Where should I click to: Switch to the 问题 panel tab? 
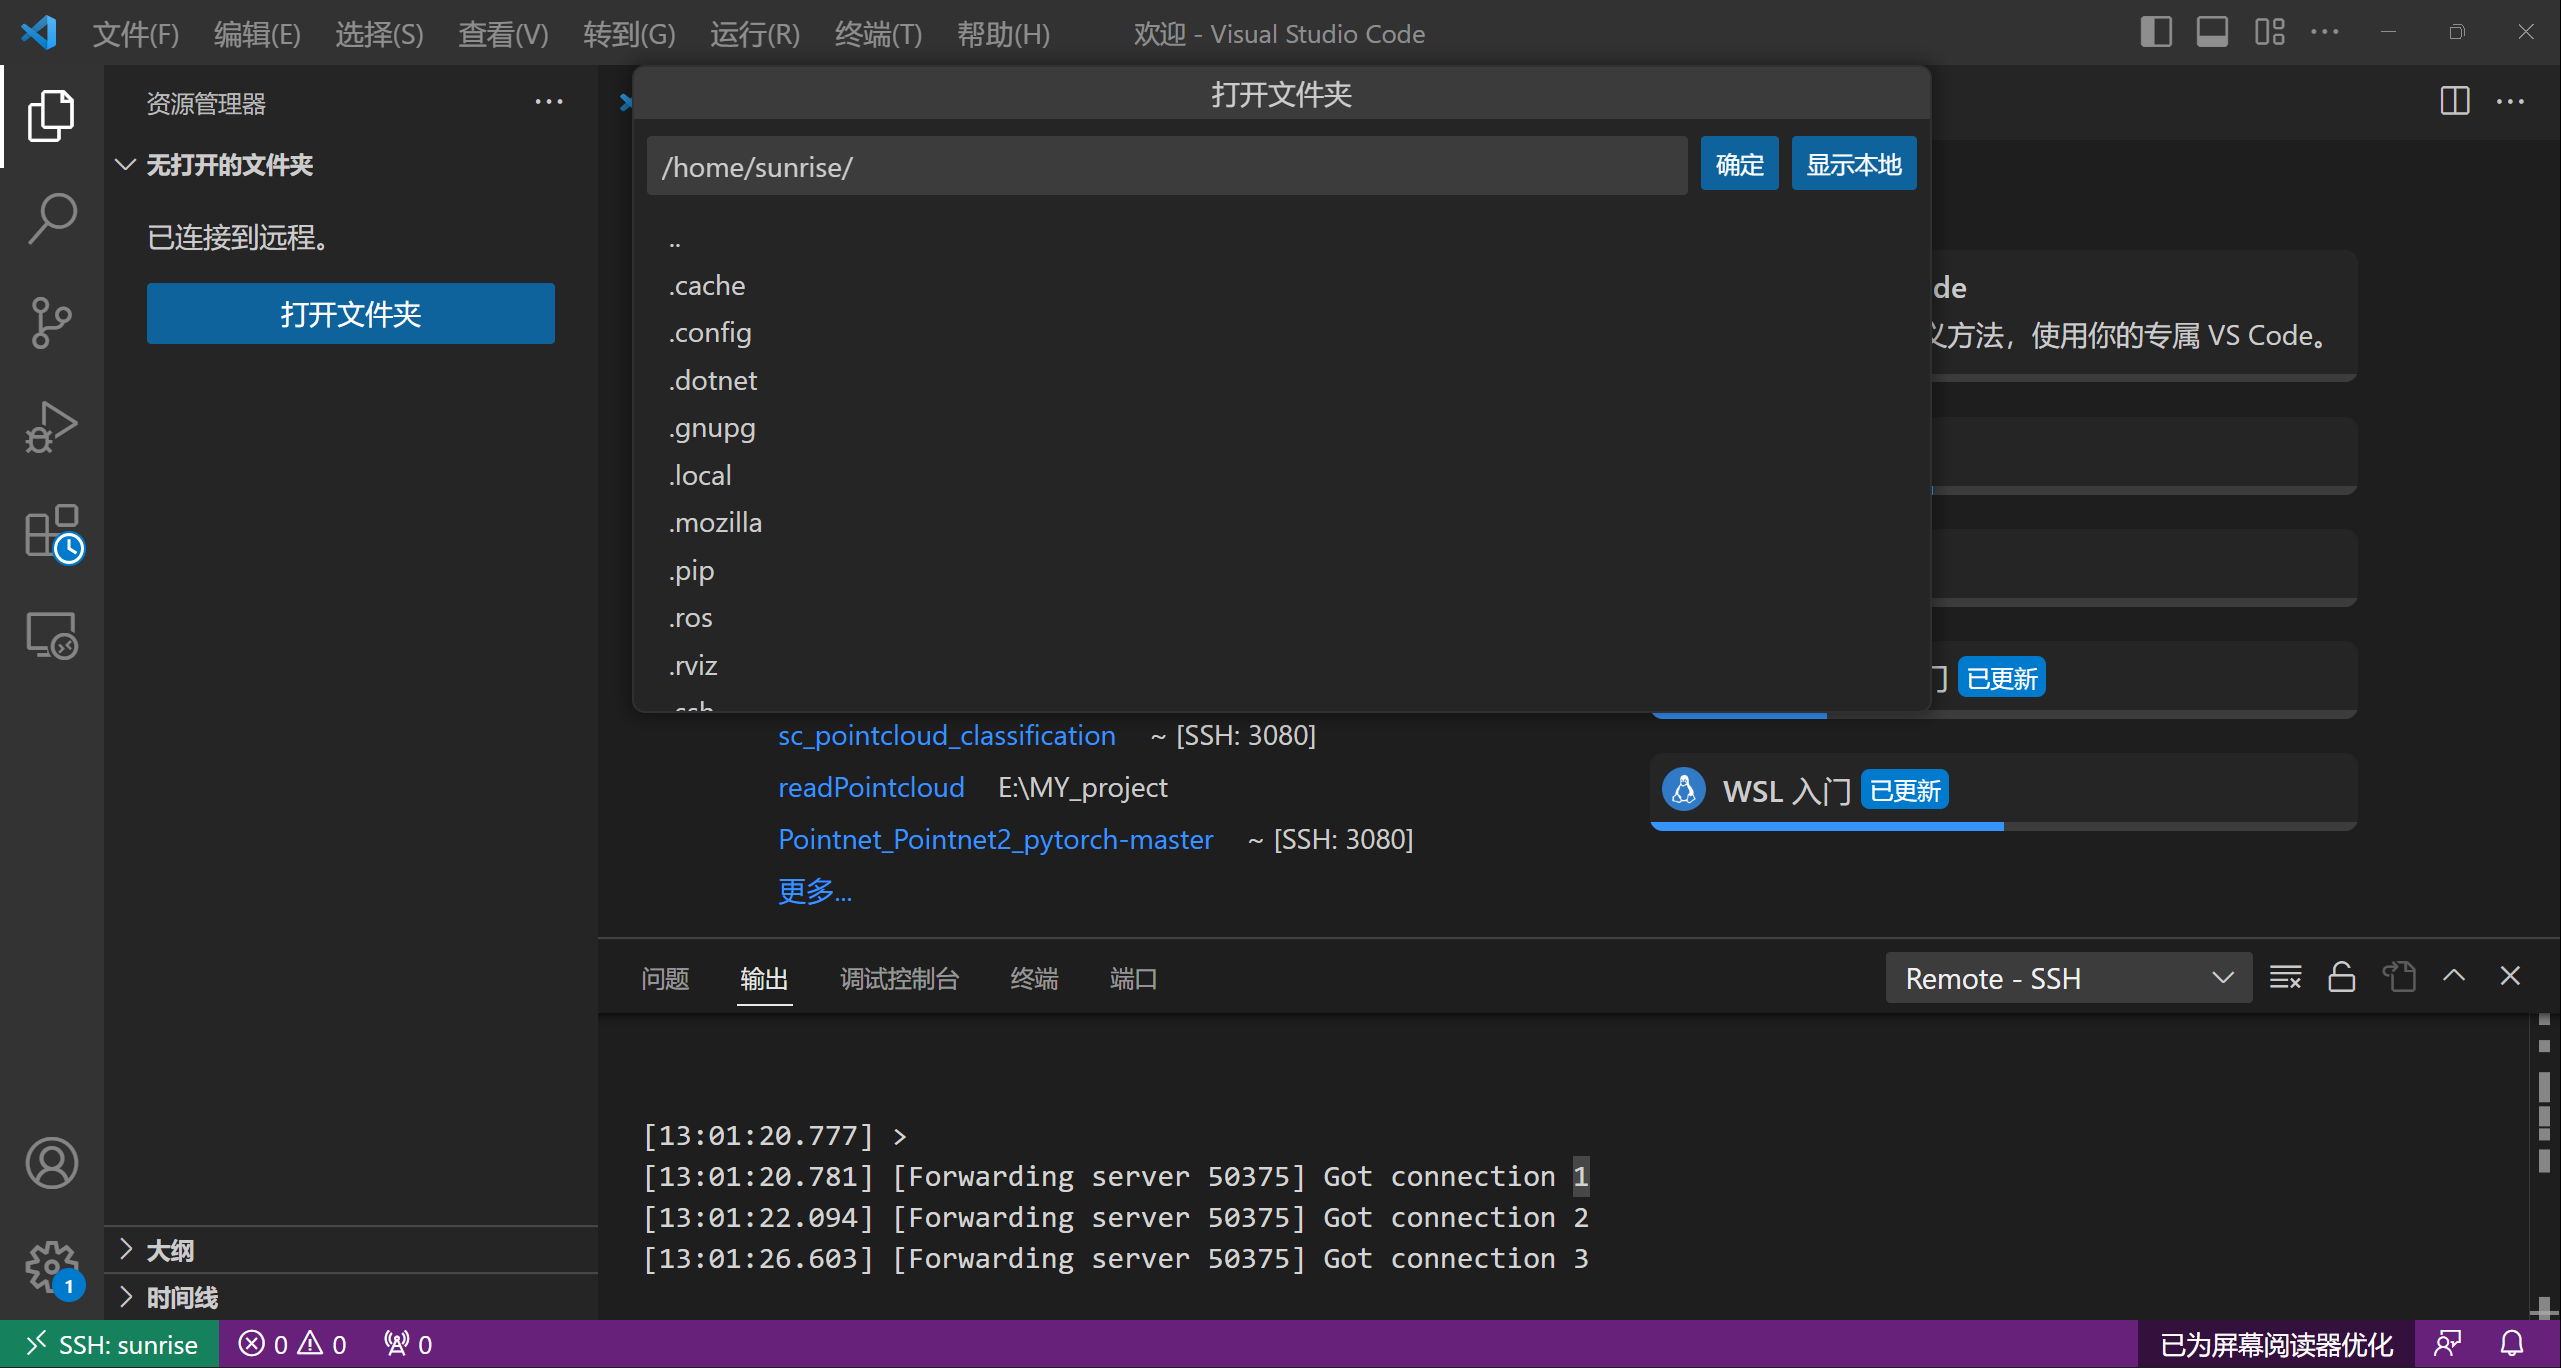[x=665, y=978]
